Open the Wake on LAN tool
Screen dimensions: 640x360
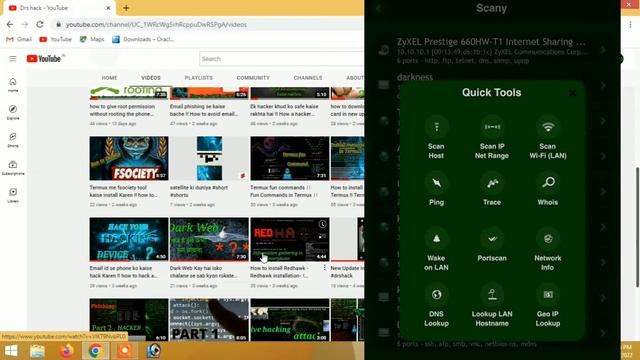click(x=436, y=250)
